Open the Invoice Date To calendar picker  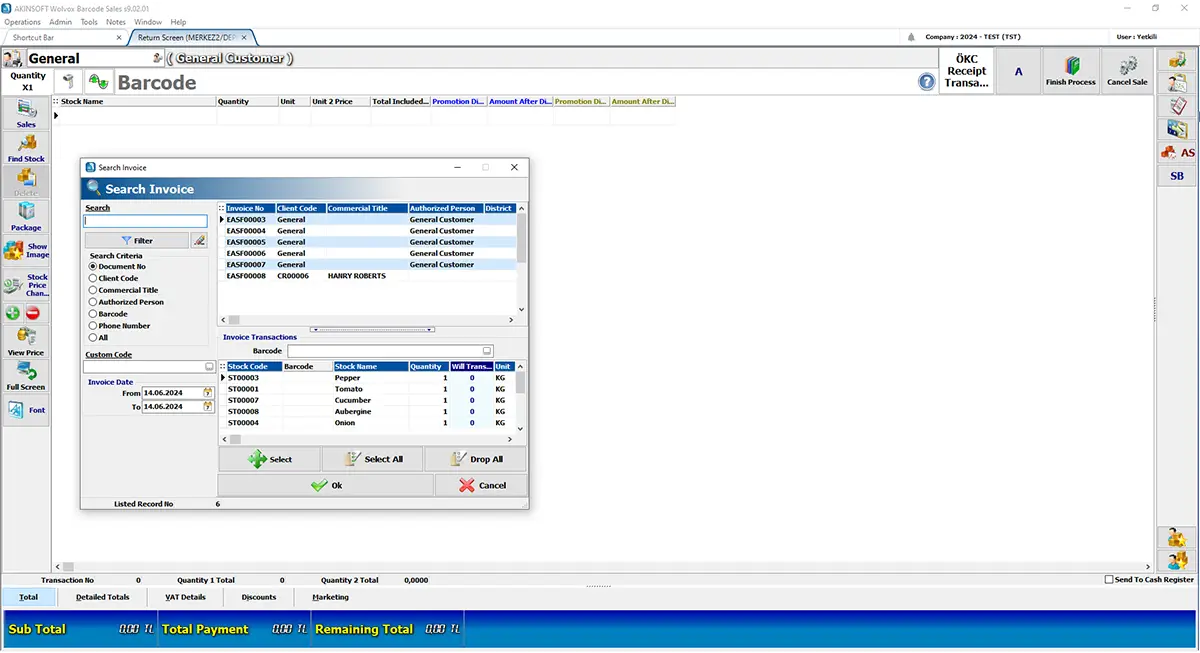pyautogui.click(x=208, y=407)
